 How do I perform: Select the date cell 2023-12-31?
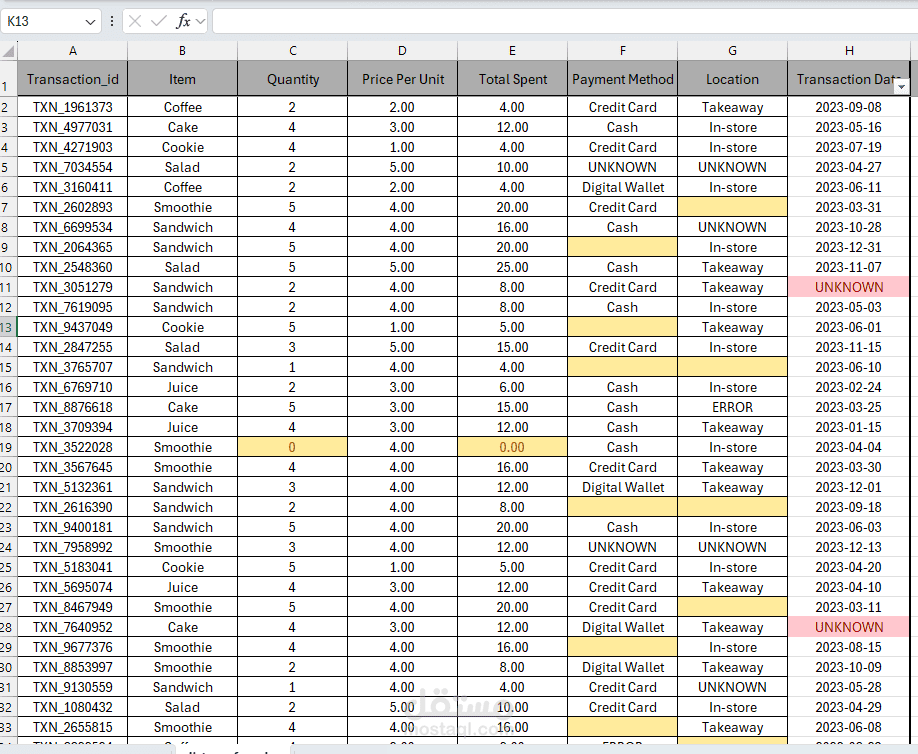tap(849, 247)
